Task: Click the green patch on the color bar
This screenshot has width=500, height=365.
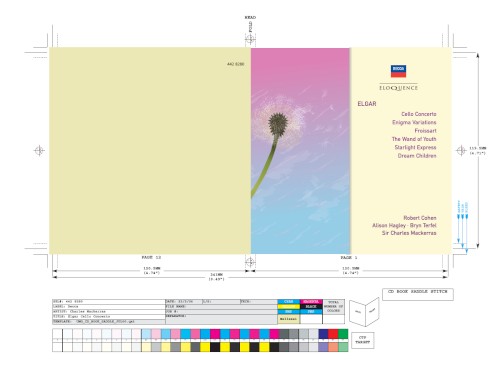Action: [343, 334]
